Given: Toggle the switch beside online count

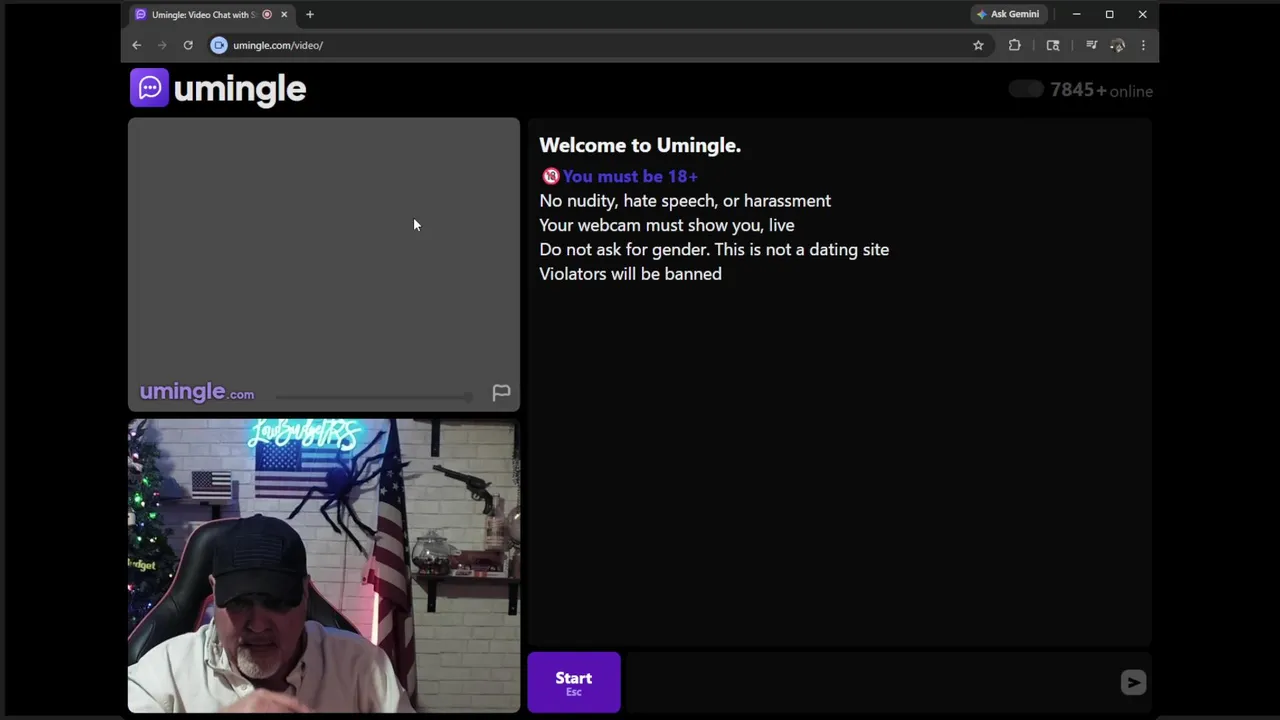Looking at the screenshot, I should click(x=1026, y=90).
